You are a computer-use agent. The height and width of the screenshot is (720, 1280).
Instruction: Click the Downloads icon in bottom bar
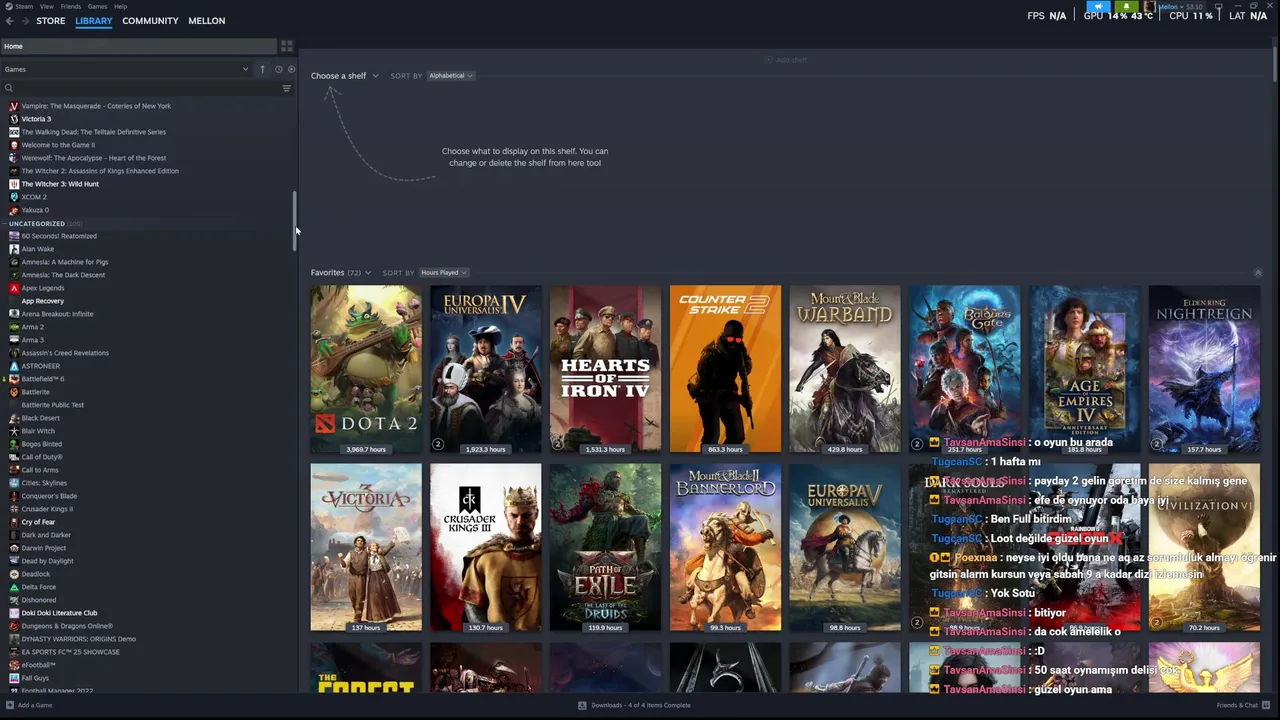tap(582, 705)
